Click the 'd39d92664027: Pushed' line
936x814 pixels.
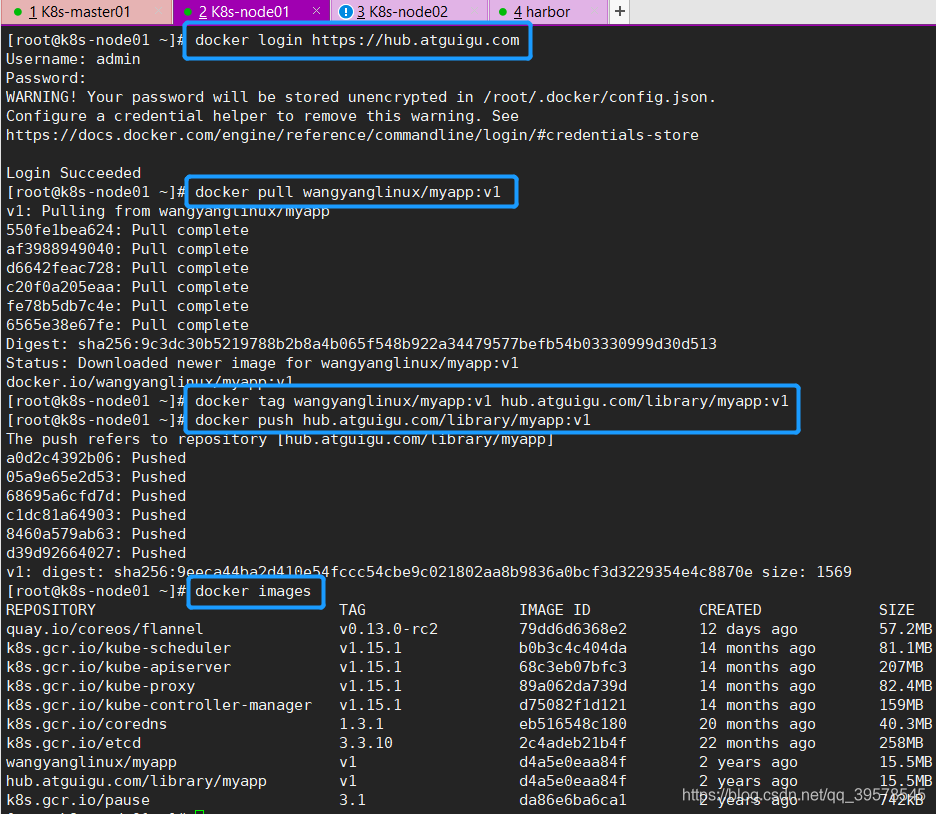(x=96, y=553)
